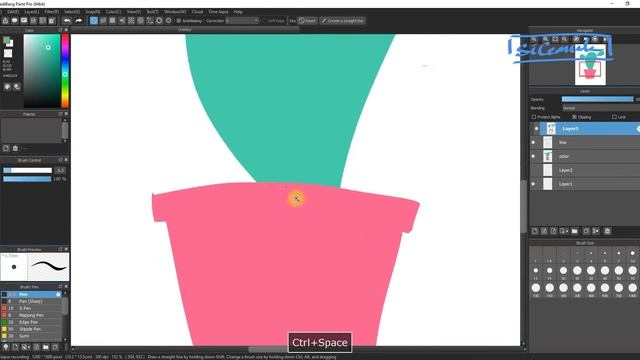Select the Pen (Sharp) brush
640x360 pixels.
31,301
